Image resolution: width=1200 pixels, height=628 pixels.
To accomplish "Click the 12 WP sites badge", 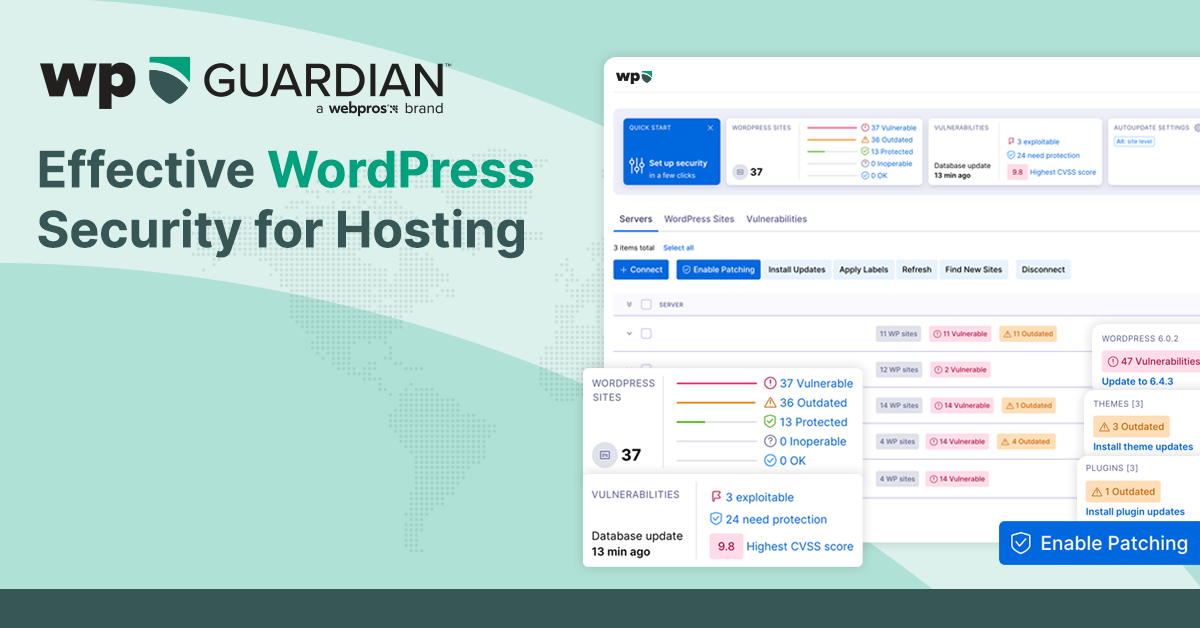I will click(898, 370).
